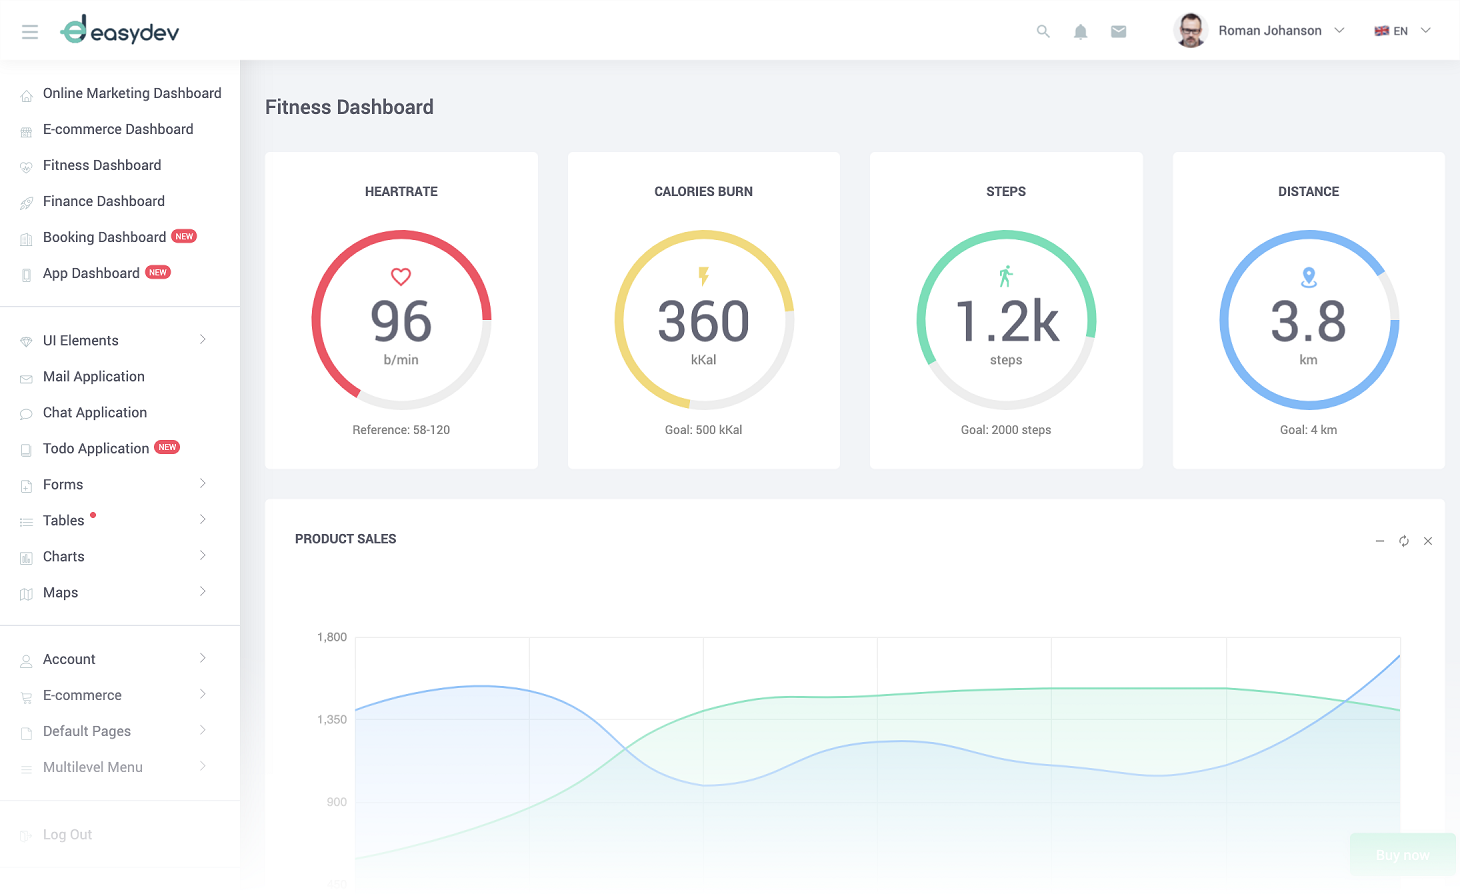
Task: Click the easydev logo
Action: pos(120,31)
